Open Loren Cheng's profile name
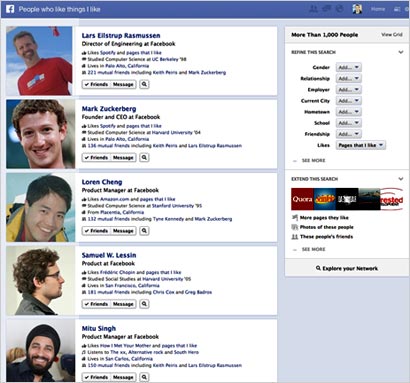The height and width of the screenshot is (383, 410). coord(102,182)
